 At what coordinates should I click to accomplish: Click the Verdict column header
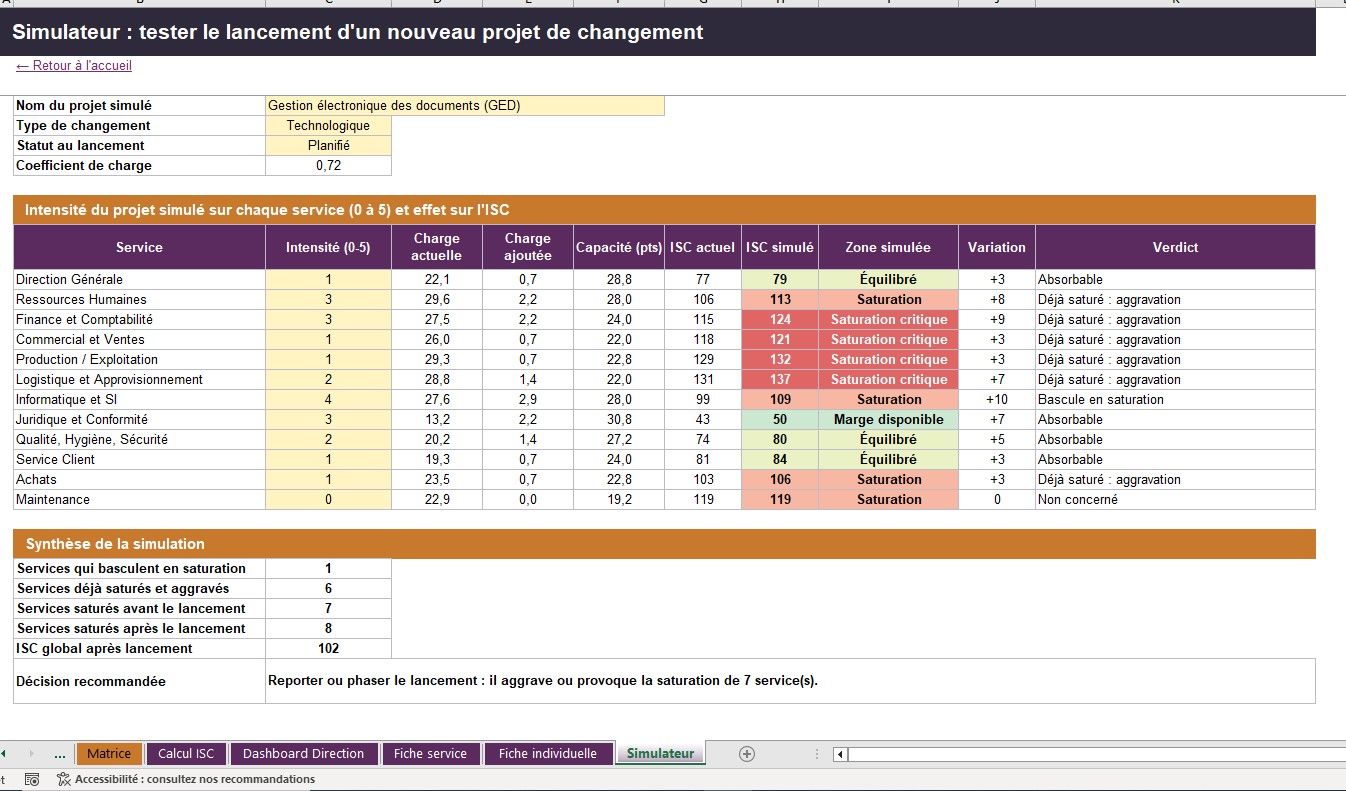(1175, 247)
